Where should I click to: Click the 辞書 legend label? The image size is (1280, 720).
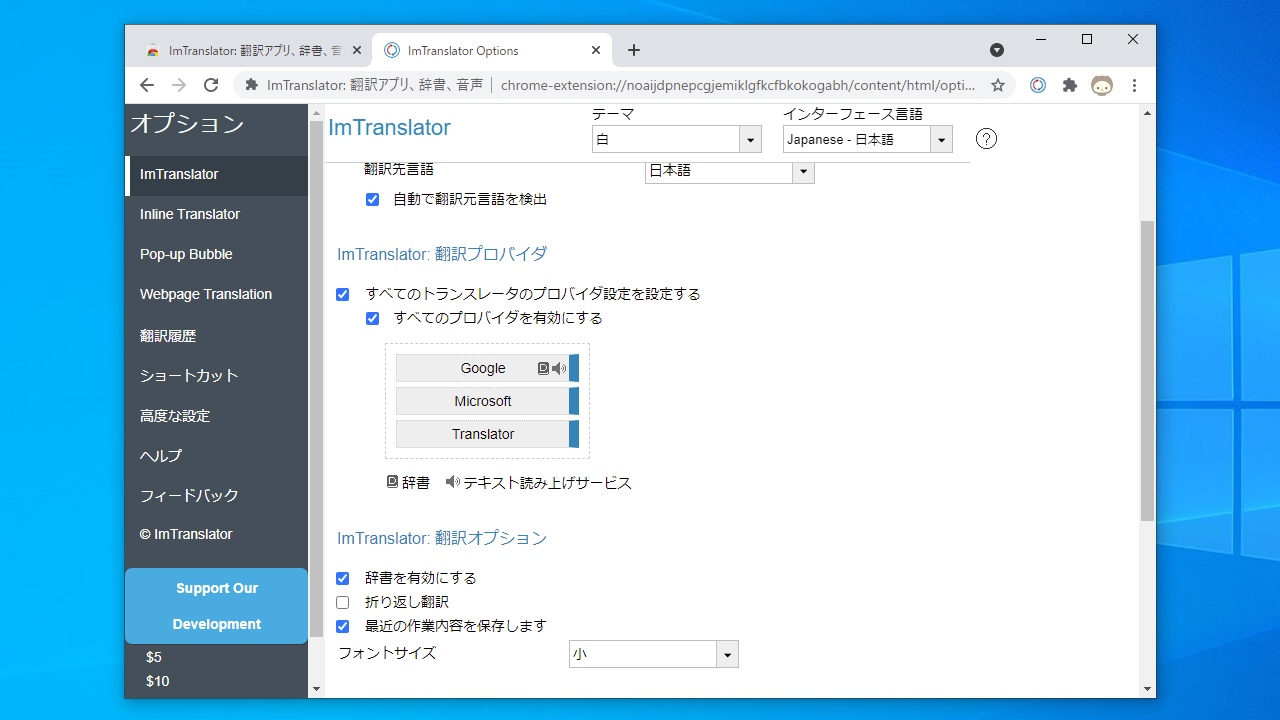pyautogui.click(x=416, y=483)
